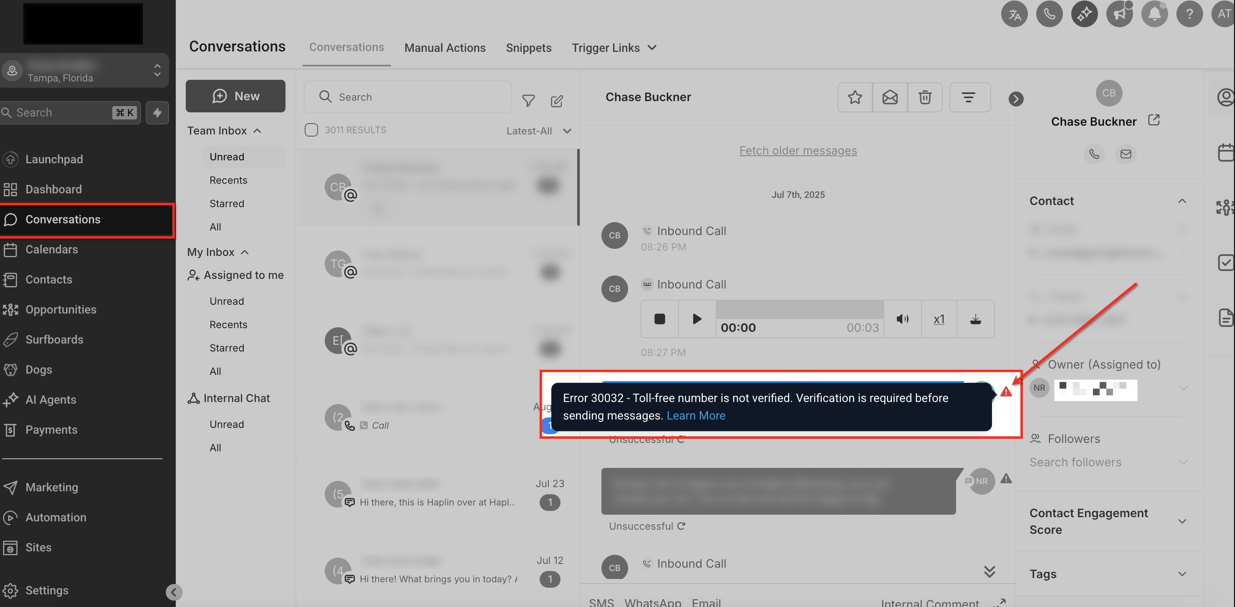Expand Contact Engagement Score section

tap(1182, 521)
